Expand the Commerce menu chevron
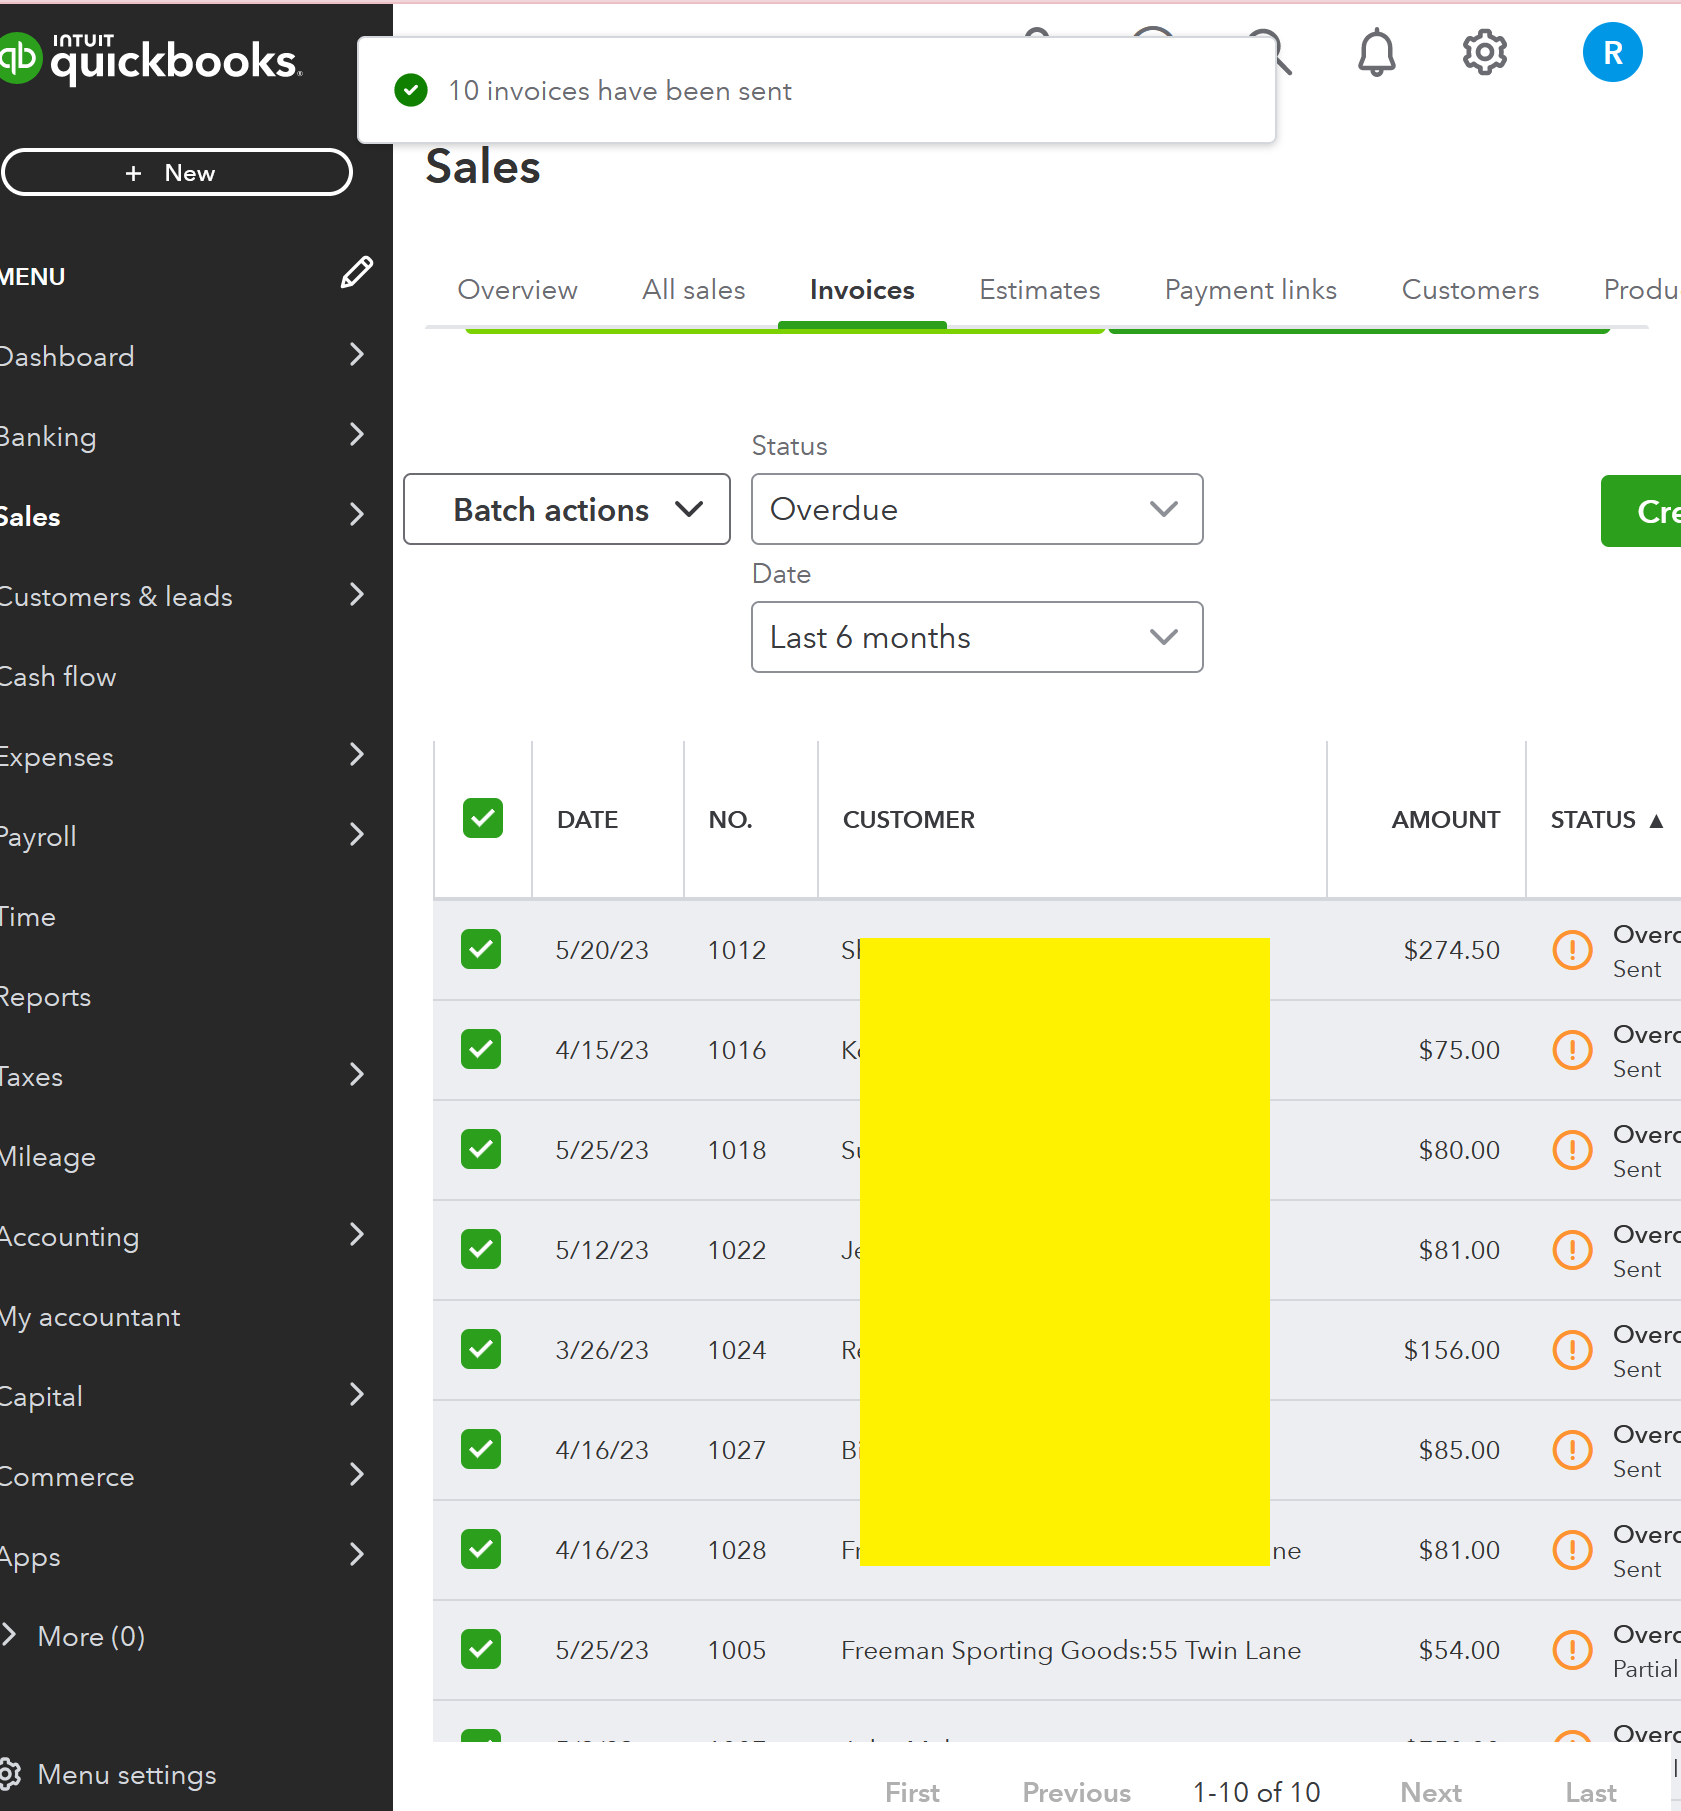The image size is (1681, 1811). [357, 1474]
